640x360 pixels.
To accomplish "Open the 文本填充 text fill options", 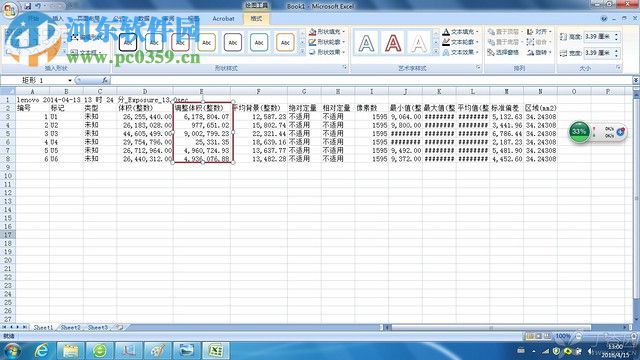I will tap(460, 31).
